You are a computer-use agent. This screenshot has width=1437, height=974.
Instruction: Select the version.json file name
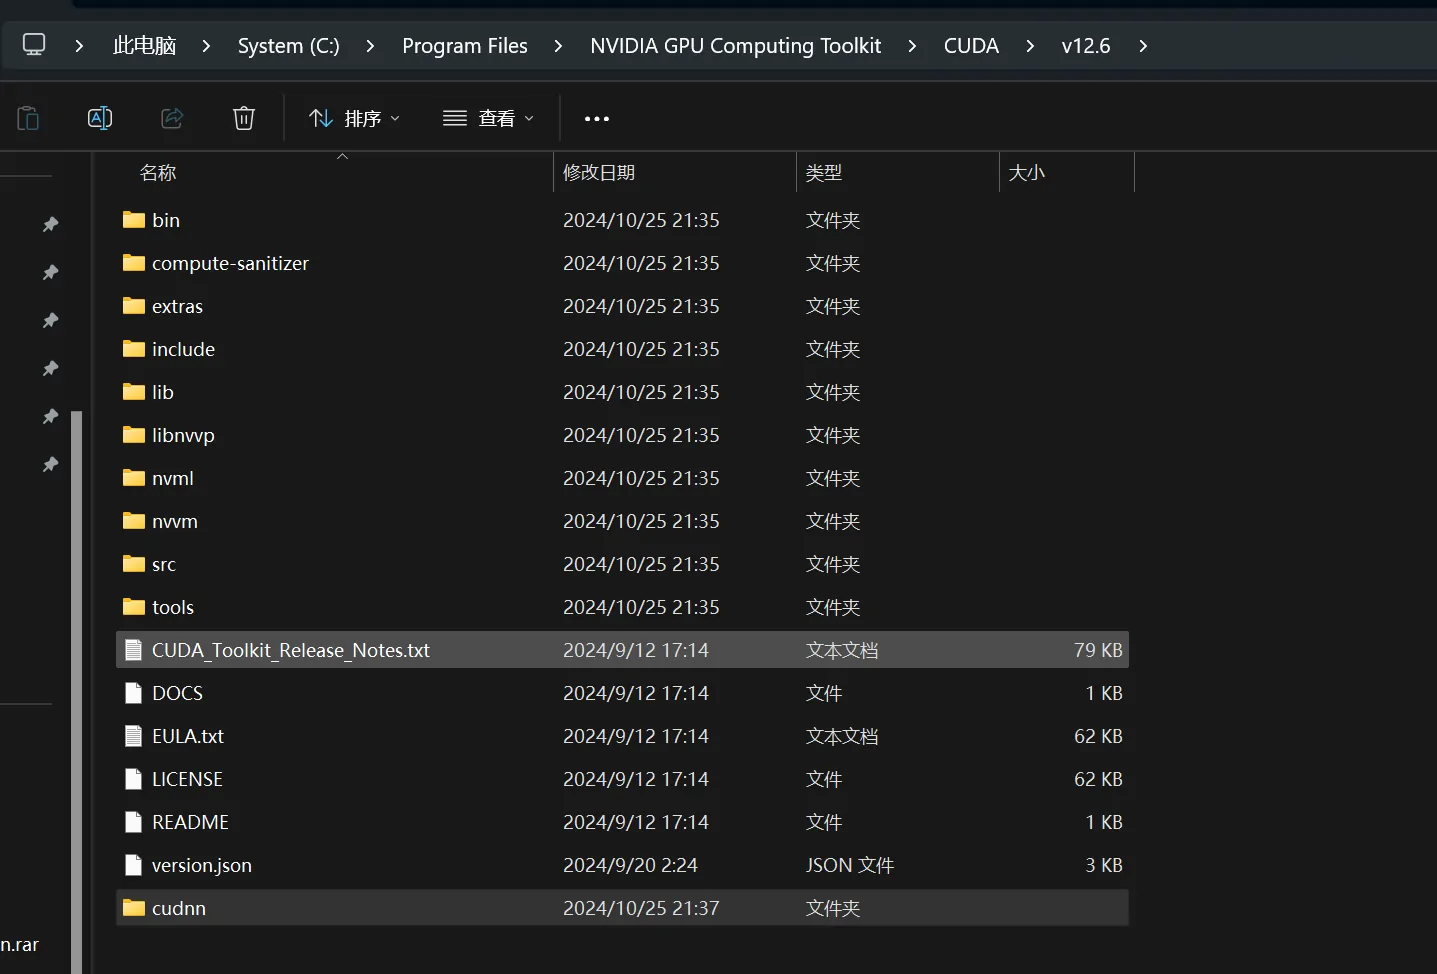pos(202,865)
